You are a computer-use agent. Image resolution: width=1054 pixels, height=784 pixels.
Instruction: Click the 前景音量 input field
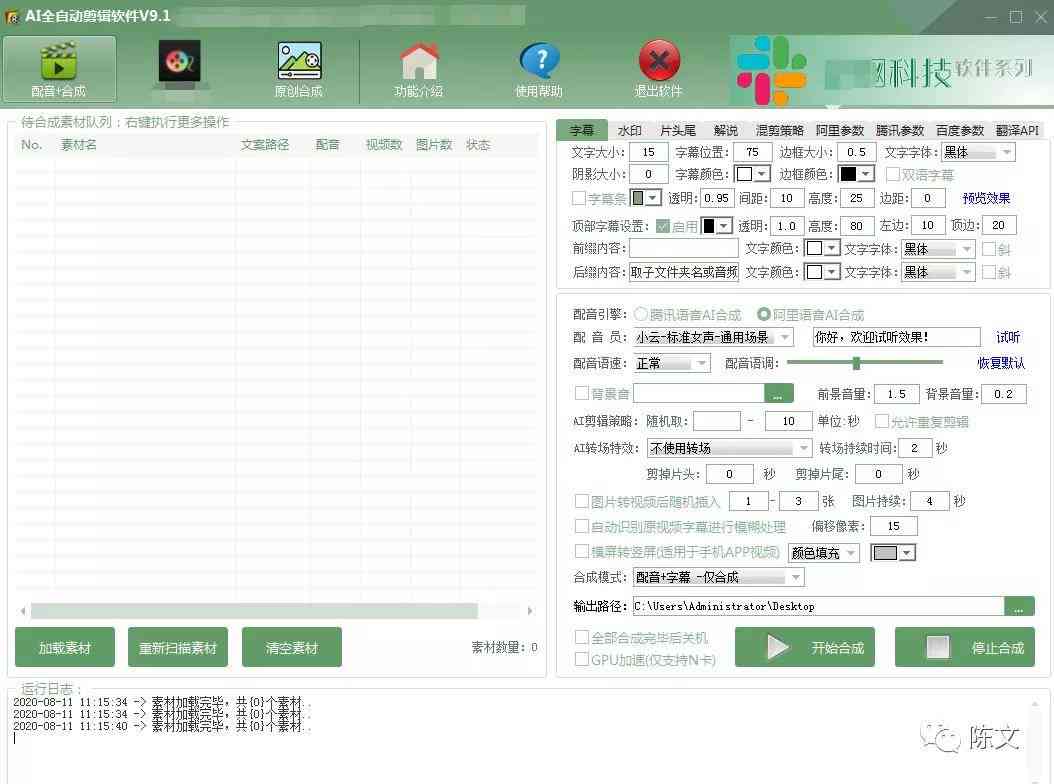[897, 394]
